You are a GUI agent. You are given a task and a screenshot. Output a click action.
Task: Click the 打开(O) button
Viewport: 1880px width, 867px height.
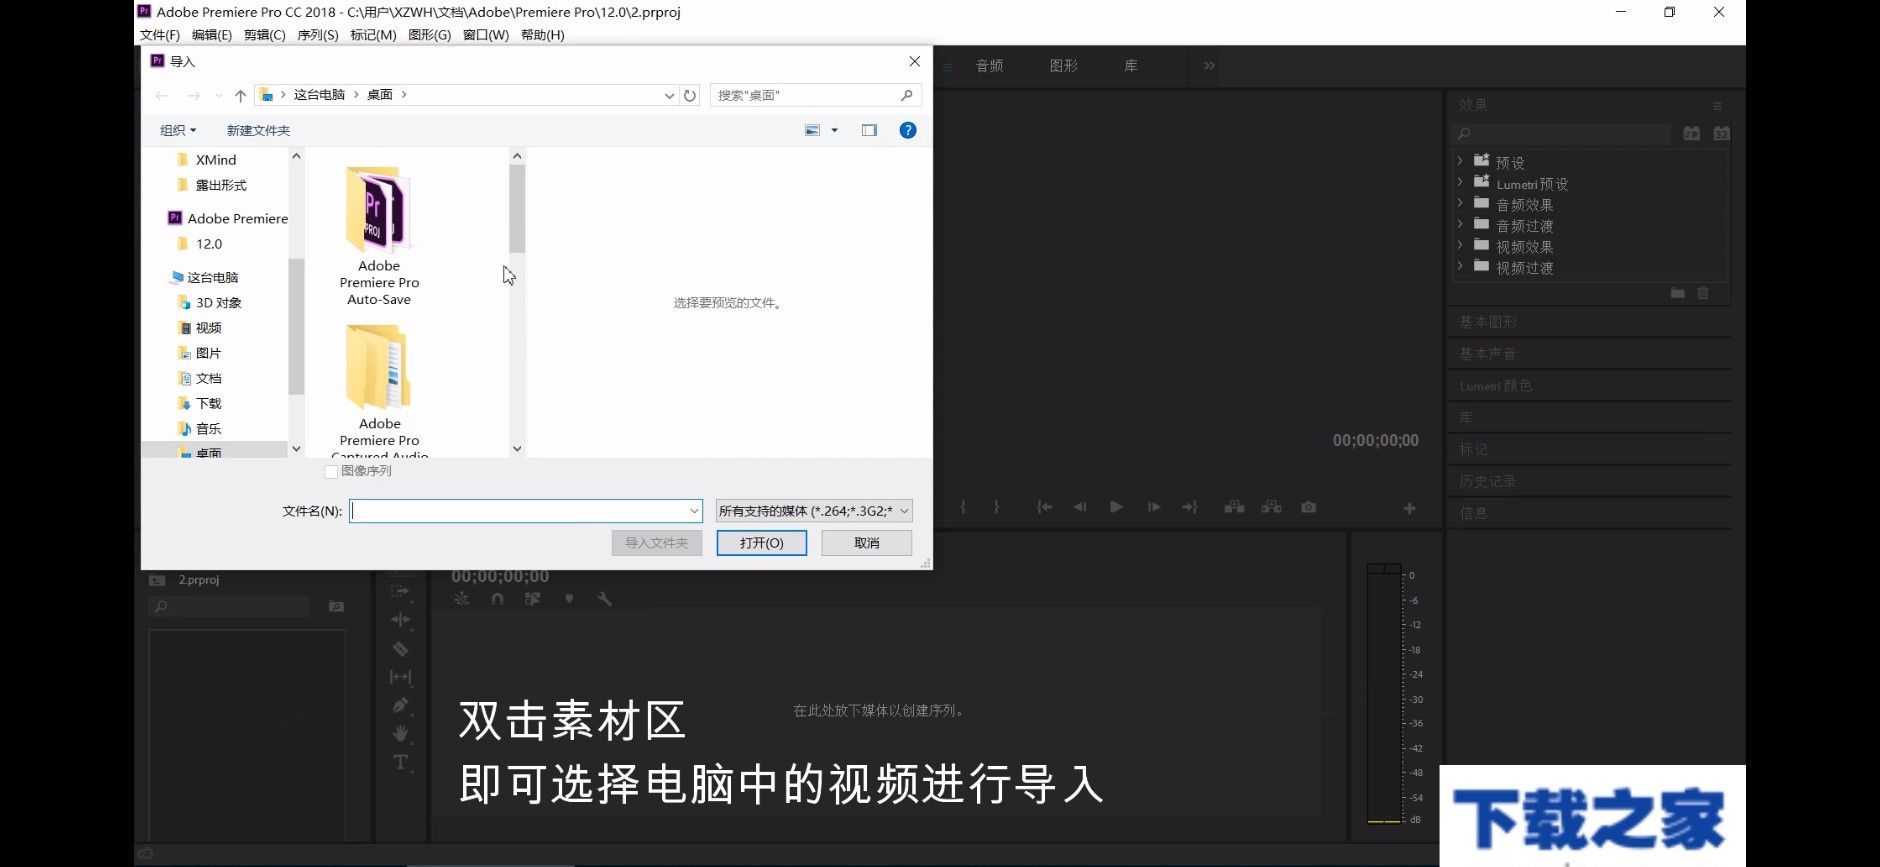pos(762,543)
